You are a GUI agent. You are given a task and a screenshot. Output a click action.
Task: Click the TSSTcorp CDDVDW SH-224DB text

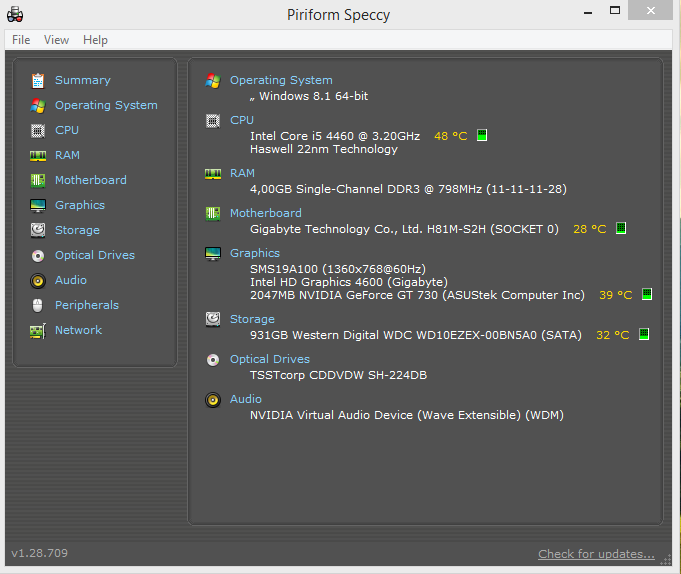click(338, 375)
